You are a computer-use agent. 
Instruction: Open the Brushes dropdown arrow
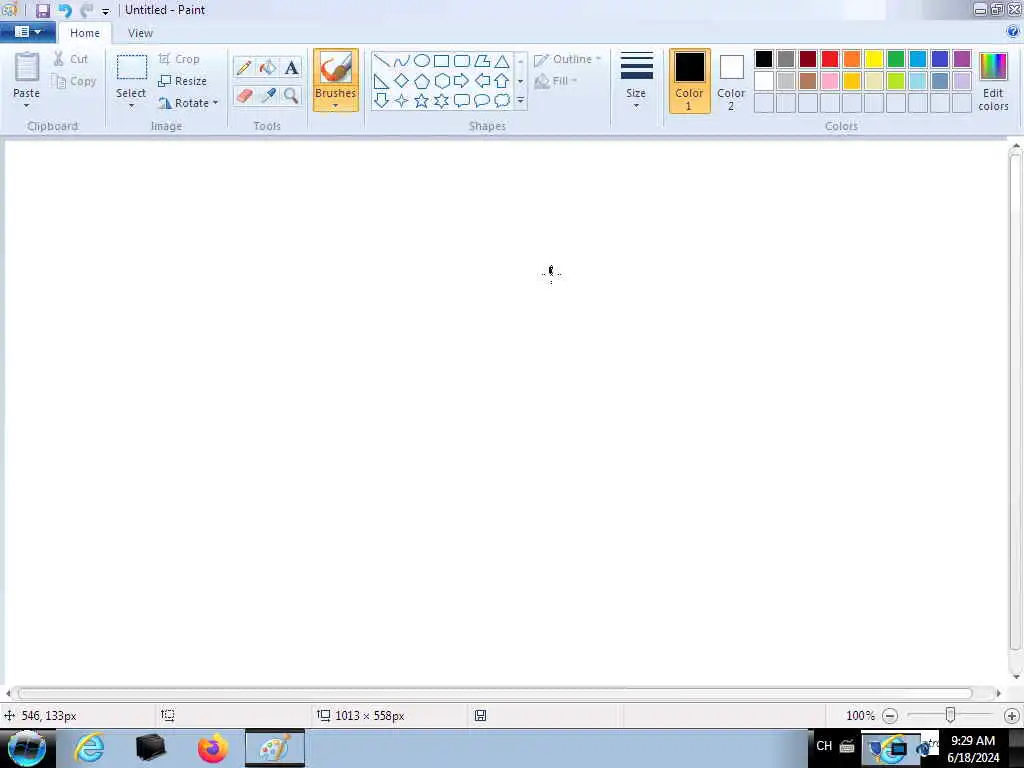coord(336,106)
